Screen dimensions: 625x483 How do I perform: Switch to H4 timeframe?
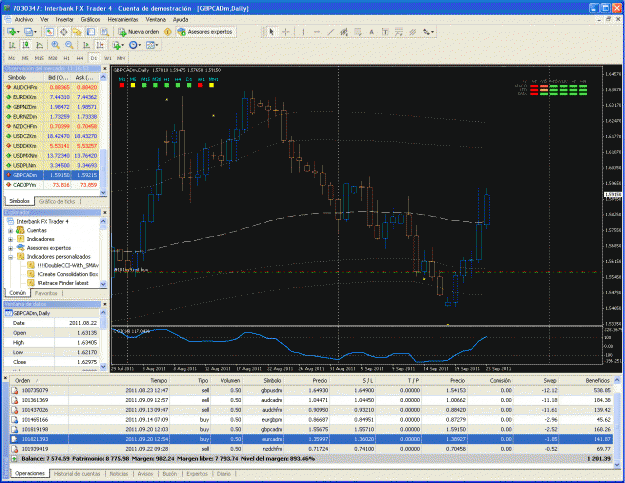click(x=80, y=58)
